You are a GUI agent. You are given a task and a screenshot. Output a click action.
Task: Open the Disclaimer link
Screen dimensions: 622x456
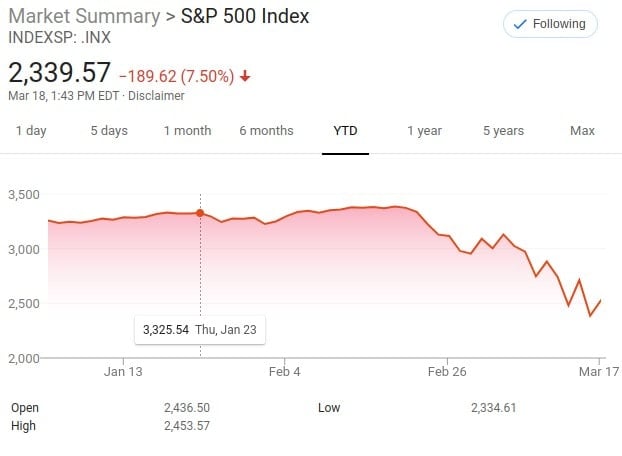pos(156,96)
